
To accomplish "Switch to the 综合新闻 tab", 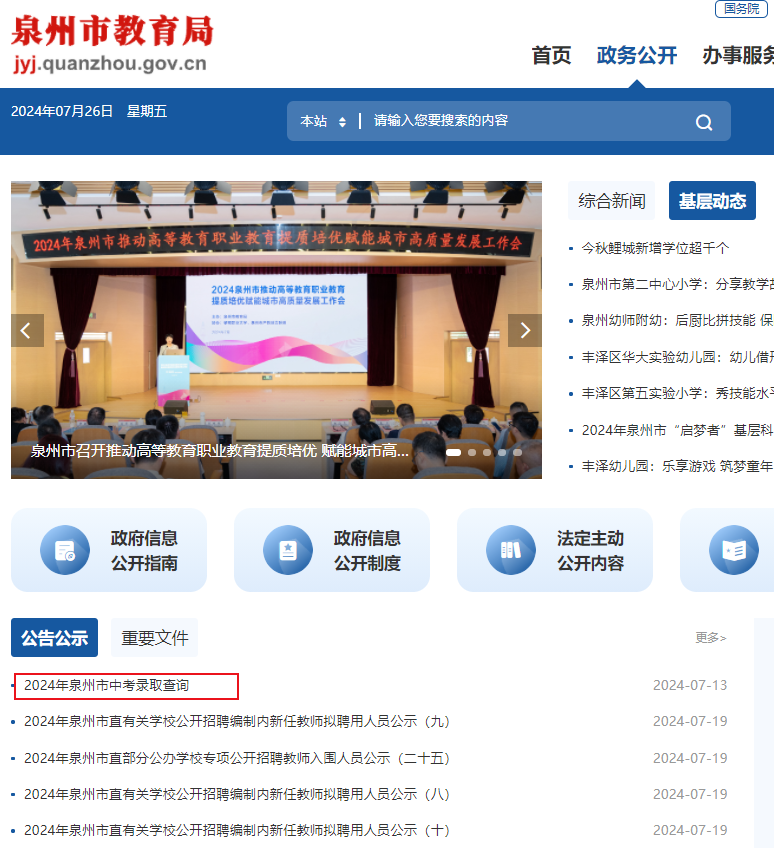I will [x=611, y=201].
